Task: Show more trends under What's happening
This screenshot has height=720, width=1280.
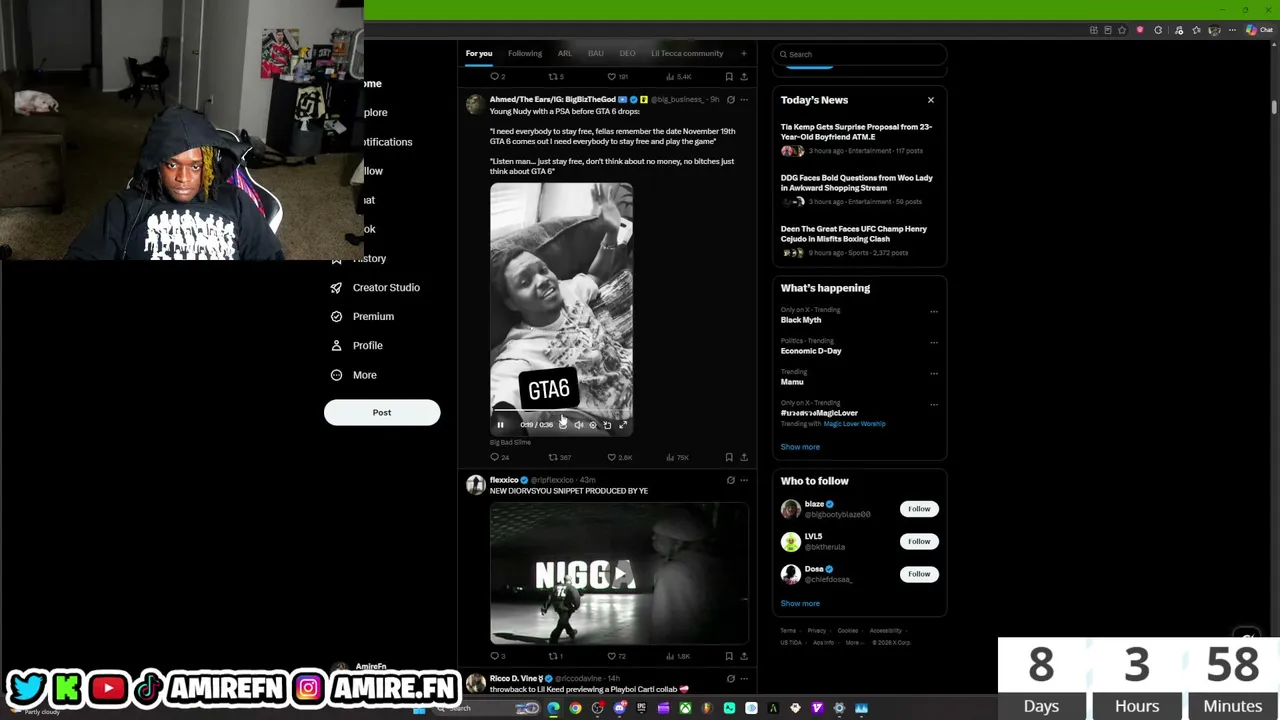Action: point(800,447)
